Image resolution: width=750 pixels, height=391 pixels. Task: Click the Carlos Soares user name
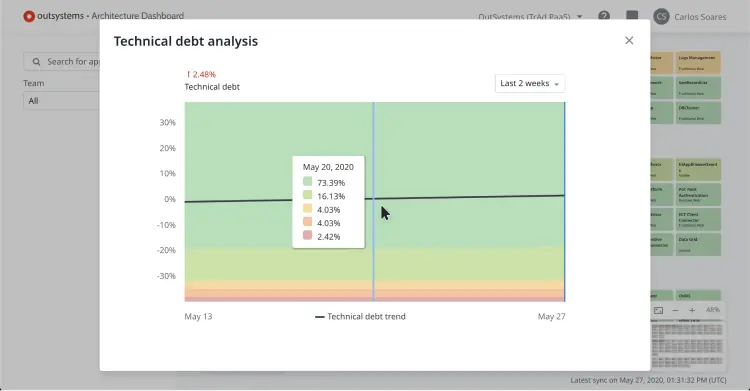pos(700,17)
